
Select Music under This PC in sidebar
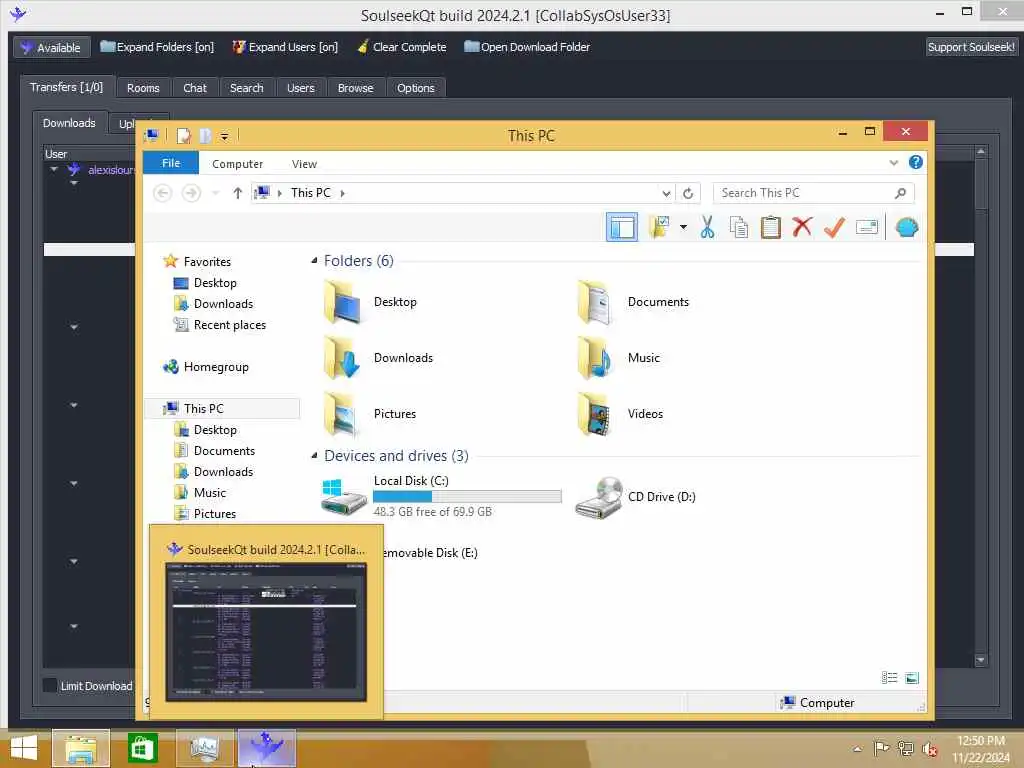[x=200, y=493]
